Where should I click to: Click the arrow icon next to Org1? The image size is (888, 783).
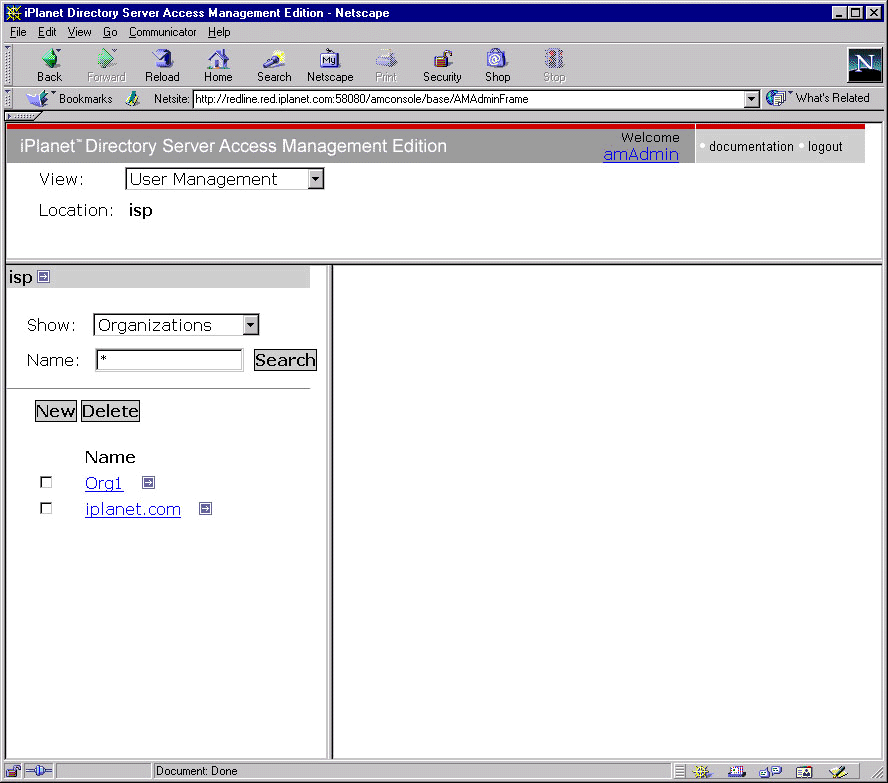click(x=148, y=482)
